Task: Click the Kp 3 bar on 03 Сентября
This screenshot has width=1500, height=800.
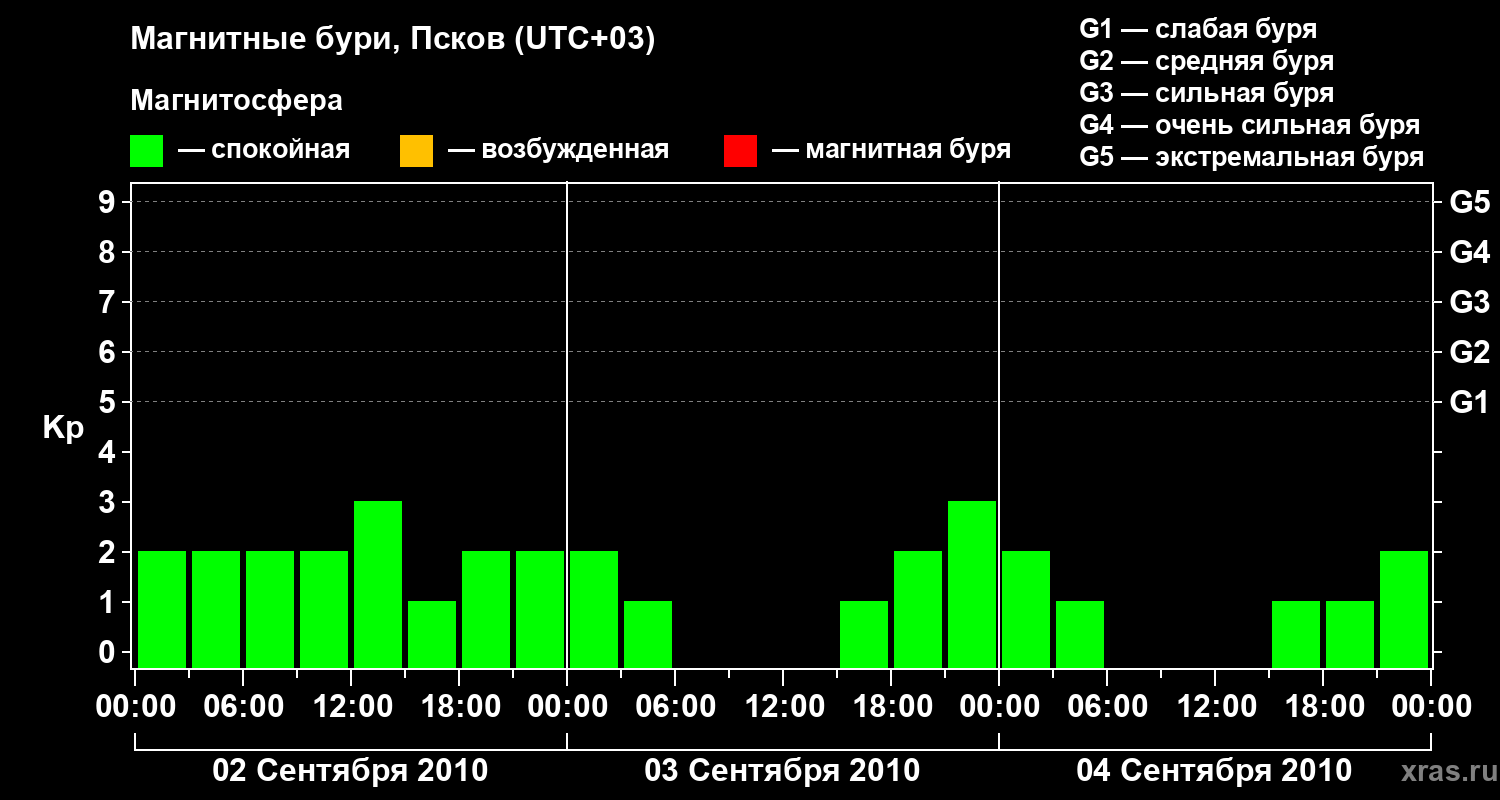Action: pyautogui.click(x=972, y=584)
